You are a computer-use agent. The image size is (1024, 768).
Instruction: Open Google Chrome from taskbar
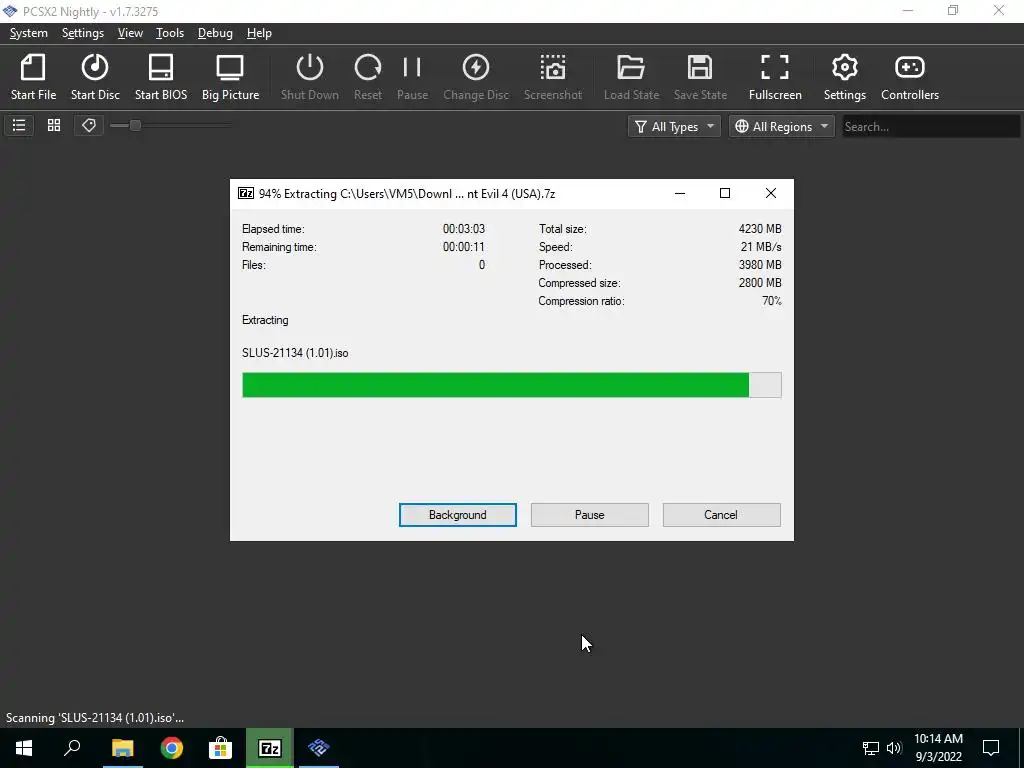172,748
